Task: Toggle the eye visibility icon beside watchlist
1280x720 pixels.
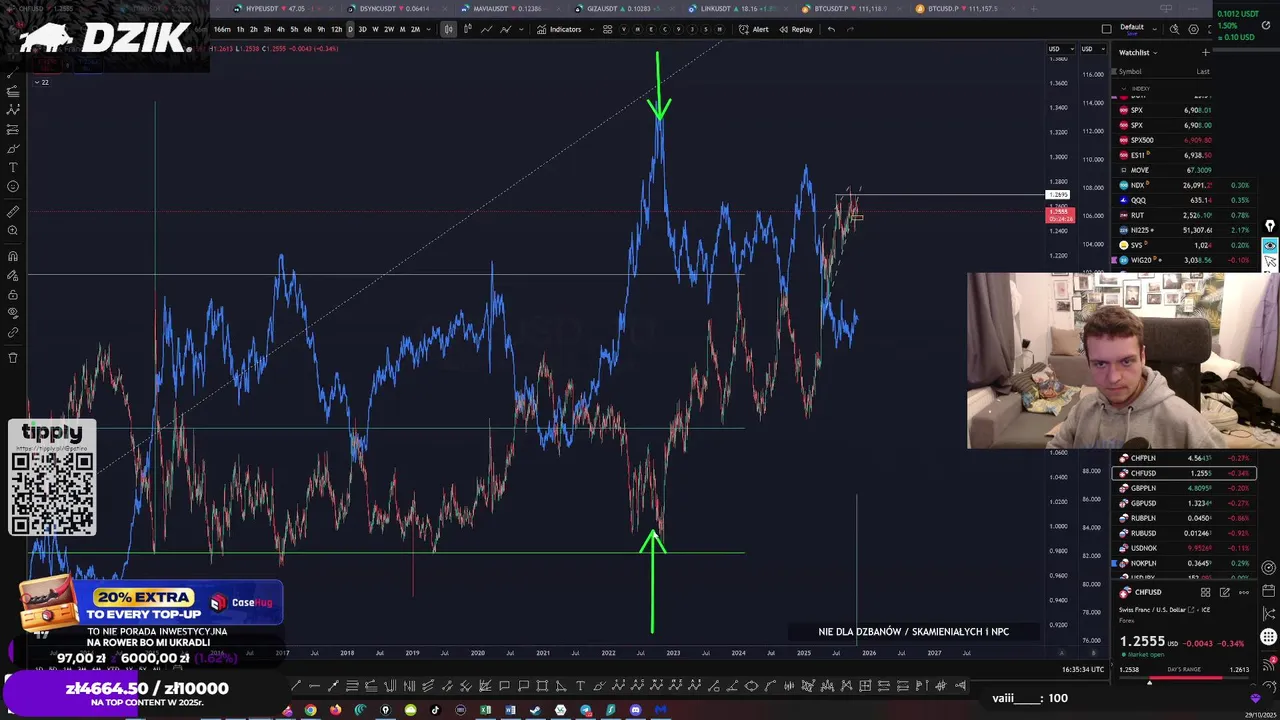Action: (x=1270, y=245)
